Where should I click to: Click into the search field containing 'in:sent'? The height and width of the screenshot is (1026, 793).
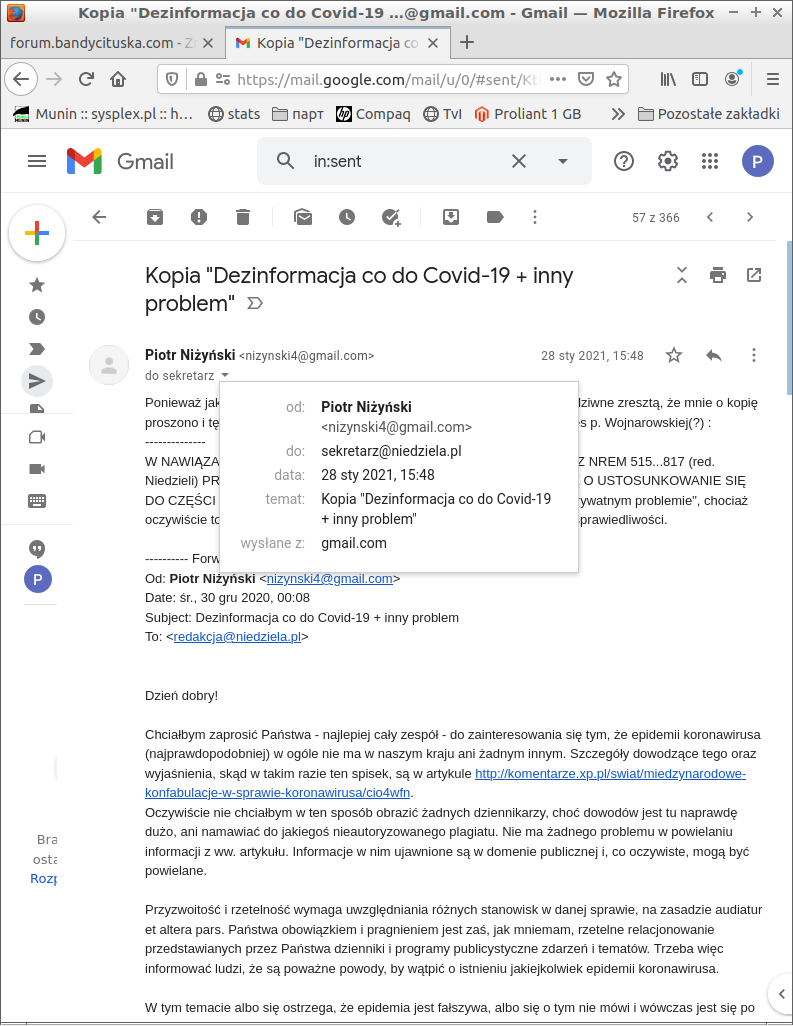pos(406,161)
